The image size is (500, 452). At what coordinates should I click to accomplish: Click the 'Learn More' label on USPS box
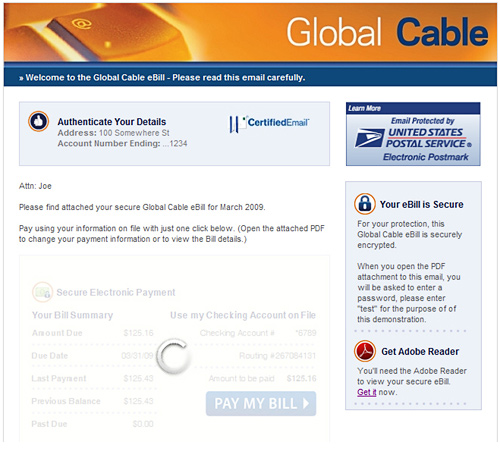pyautogui.click(x=364, y=108)
